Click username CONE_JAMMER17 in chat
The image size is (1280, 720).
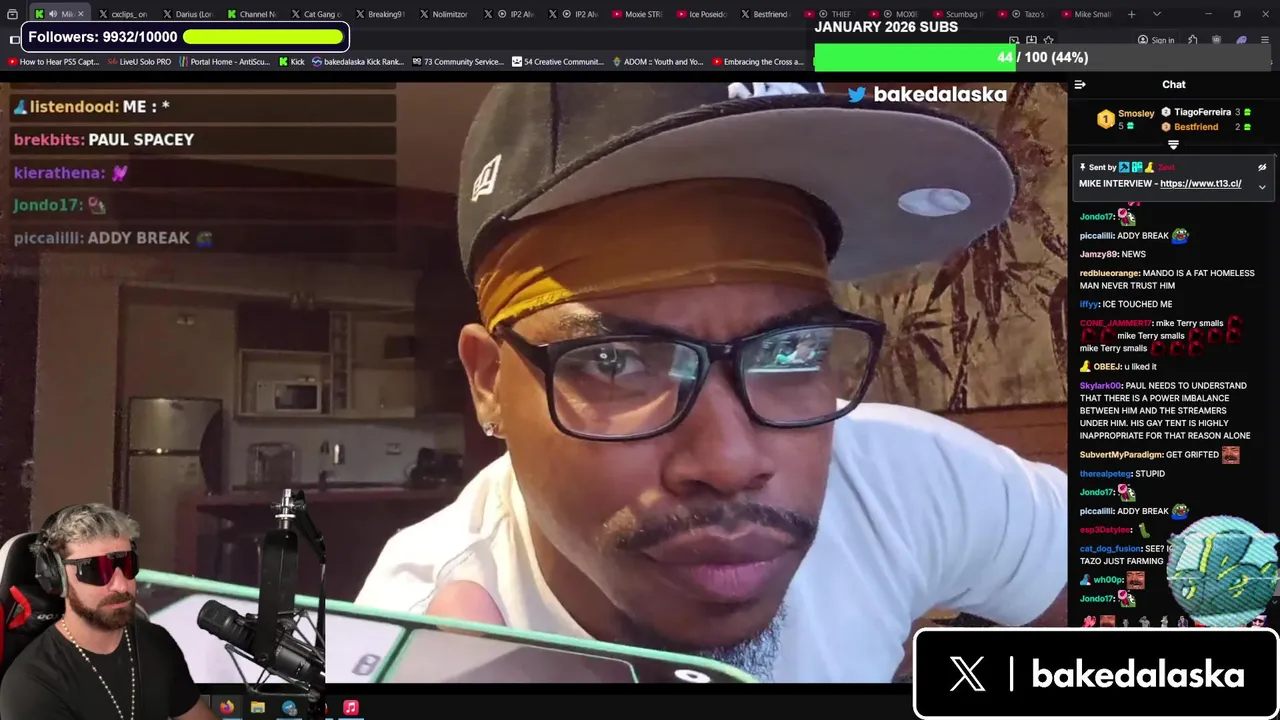point(1115,323)
